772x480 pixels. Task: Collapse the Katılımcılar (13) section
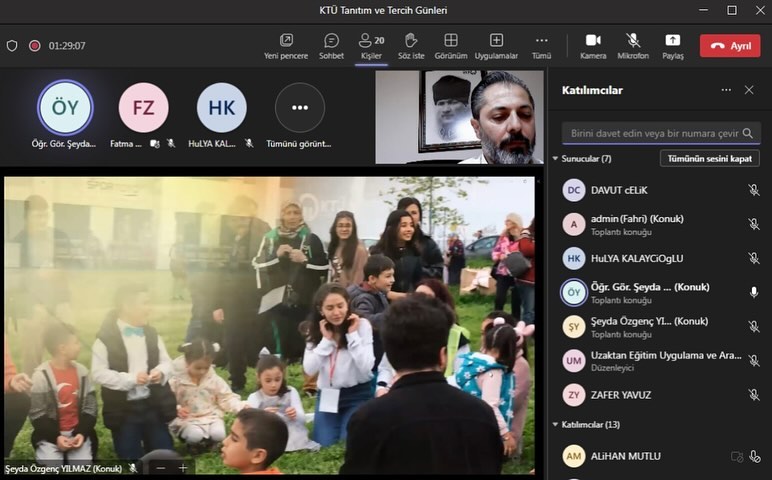click(555, 425)
